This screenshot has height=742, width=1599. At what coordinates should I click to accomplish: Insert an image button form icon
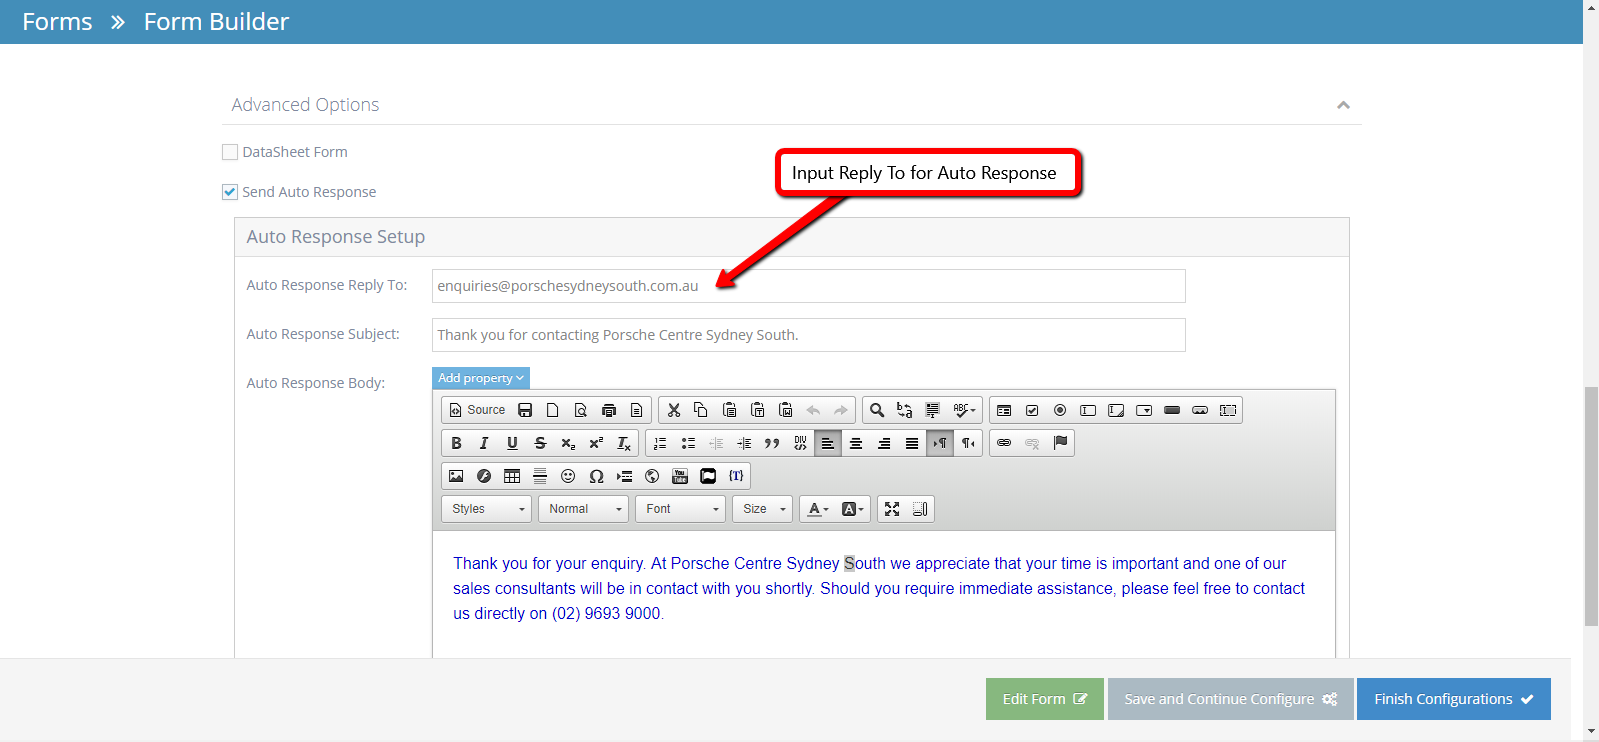pyautogui.click(x=1200, y=410)
